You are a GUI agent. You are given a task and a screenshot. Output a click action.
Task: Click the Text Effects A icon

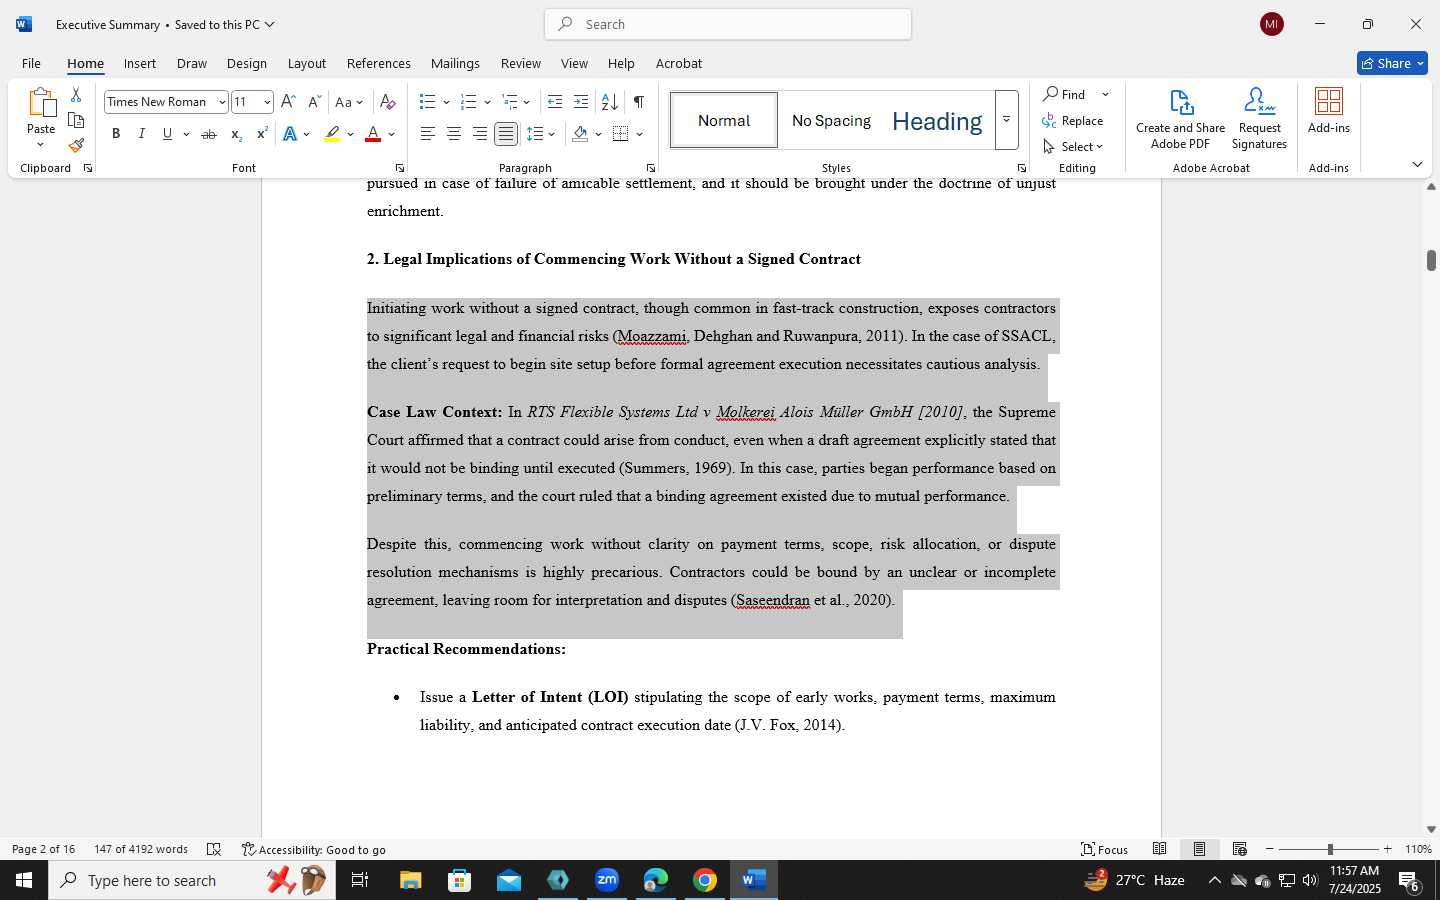[290, 134]
